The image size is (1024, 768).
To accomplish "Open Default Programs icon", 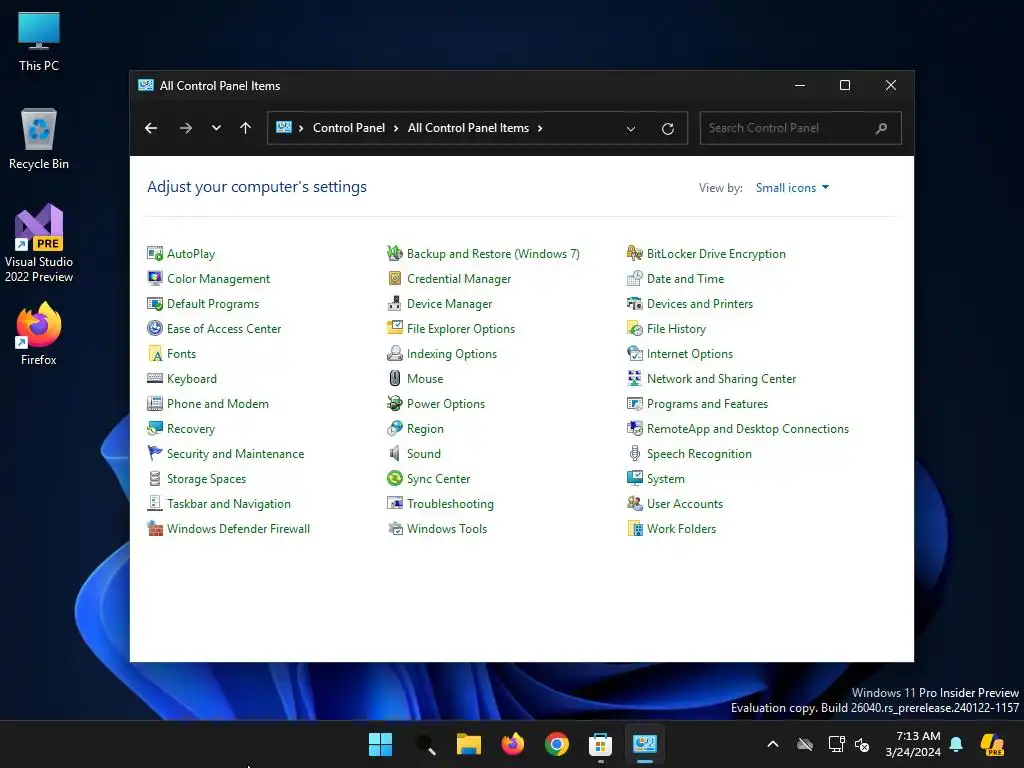I will coord(155,304).
